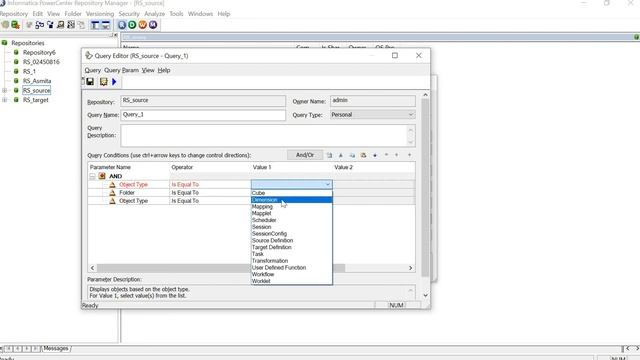The image size is (640, 360).
Task: Launch Workflow Monitor (M) purple icon
Action: pos(153,25)
